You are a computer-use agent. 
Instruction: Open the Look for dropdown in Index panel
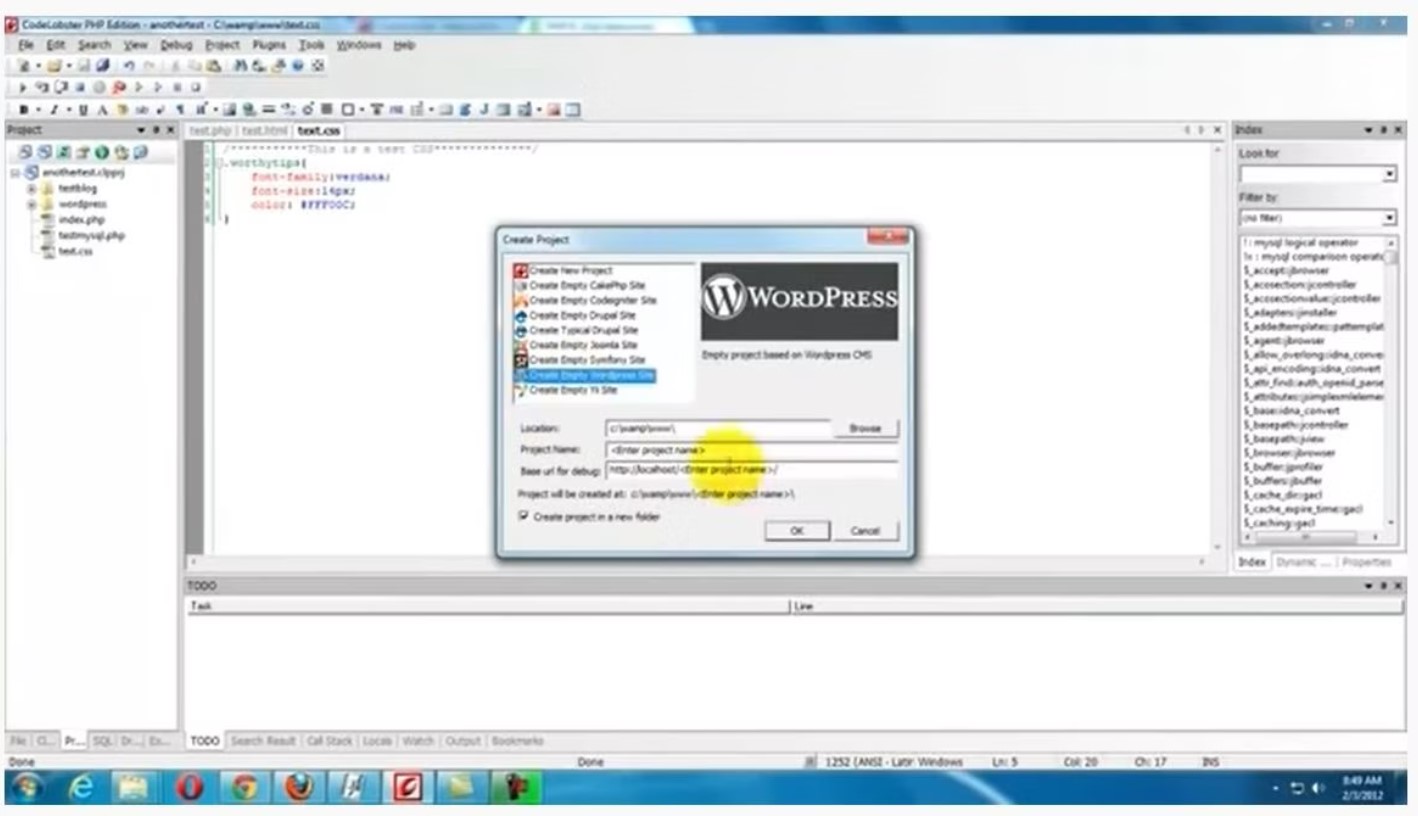(1390, 175)
